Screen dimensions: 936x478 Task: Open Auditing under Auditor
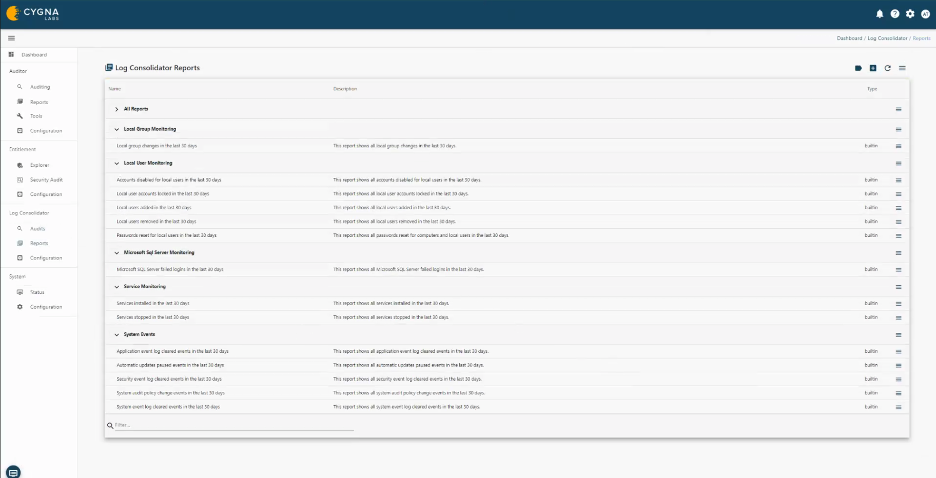coord(39,87)
